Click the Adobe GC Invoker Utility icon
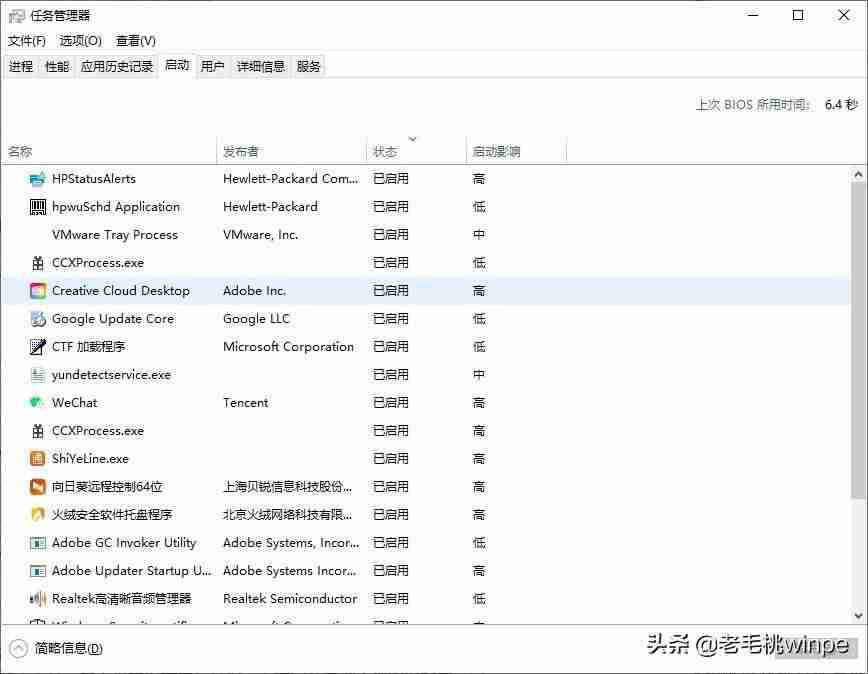The image size is (868, 674). click(x=37, y=543)
